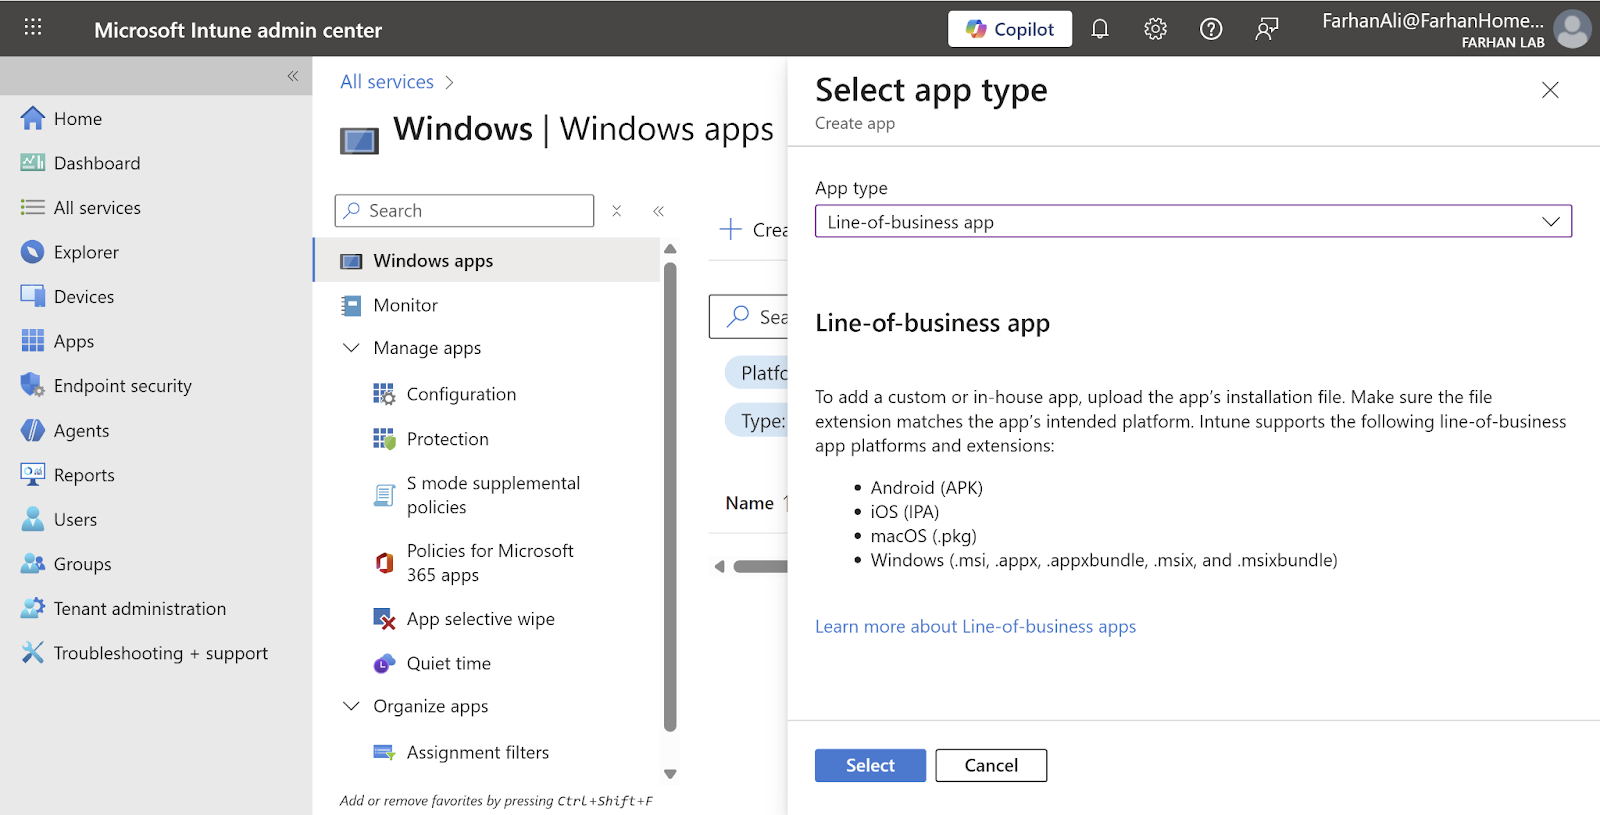Screen dimensions: 1600x815
Task: Collapse the Manage apps section
Action: click(351, 348)
